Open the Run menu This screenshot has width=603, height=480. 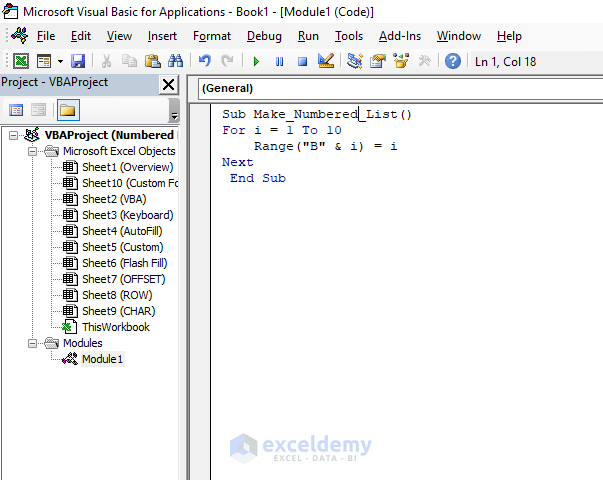point(308,36)
